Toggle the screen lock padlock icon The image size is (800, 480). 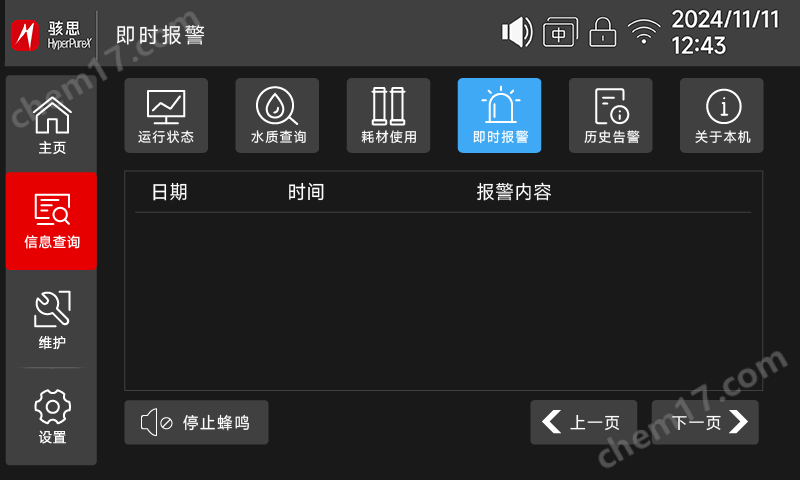pyautogui.click(x=603, y=32)
